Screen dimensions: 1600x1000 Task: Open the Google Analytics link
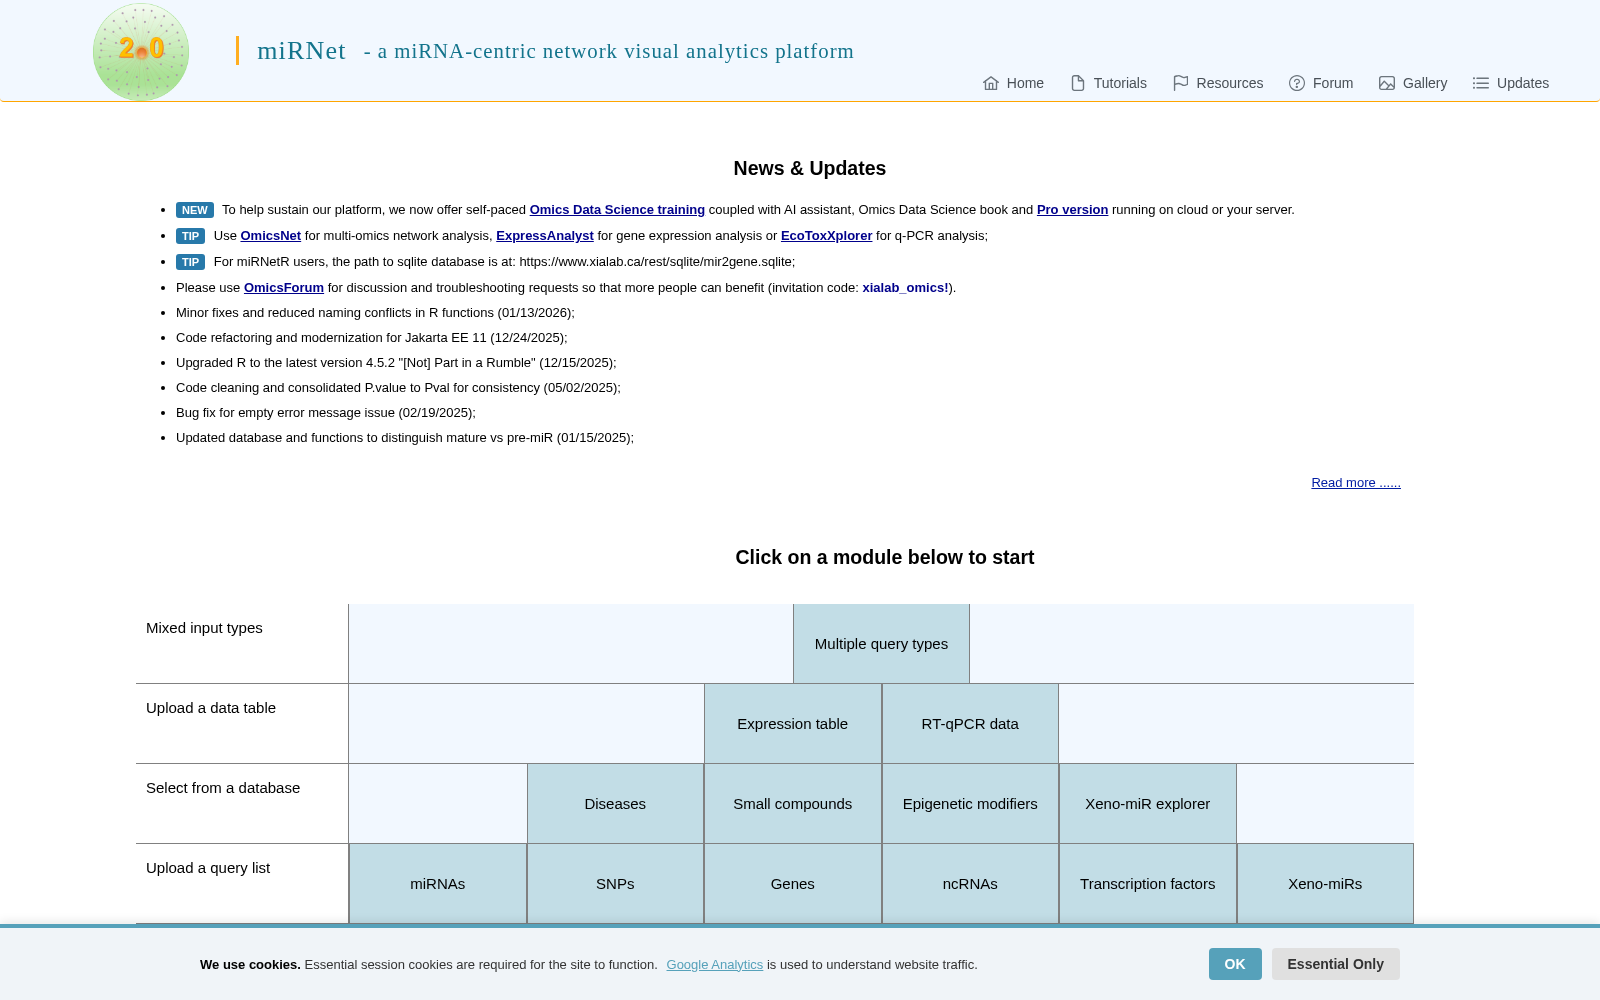click(x=715, y=965)
